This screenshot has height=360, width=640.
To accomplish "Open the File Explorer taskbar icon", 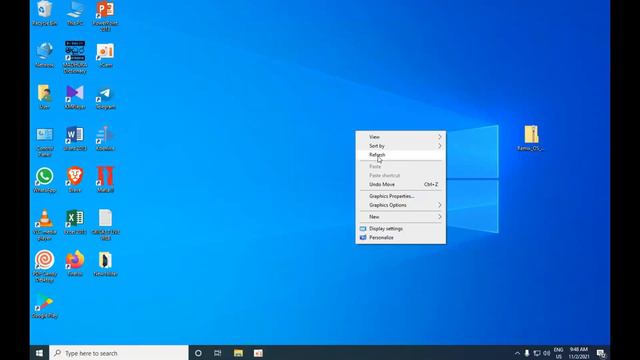I will pos(238,353).
